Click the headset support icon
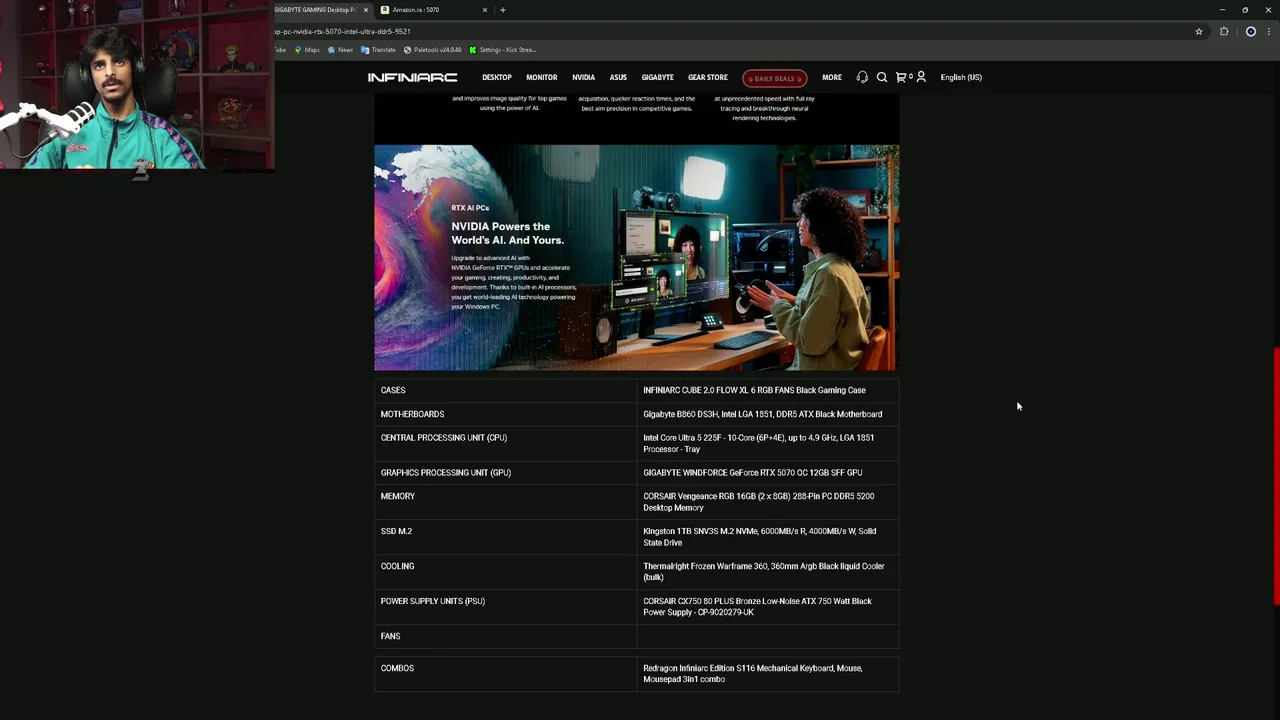The height and width of the screenshot is (720, 1280). [x=862, y=77]
